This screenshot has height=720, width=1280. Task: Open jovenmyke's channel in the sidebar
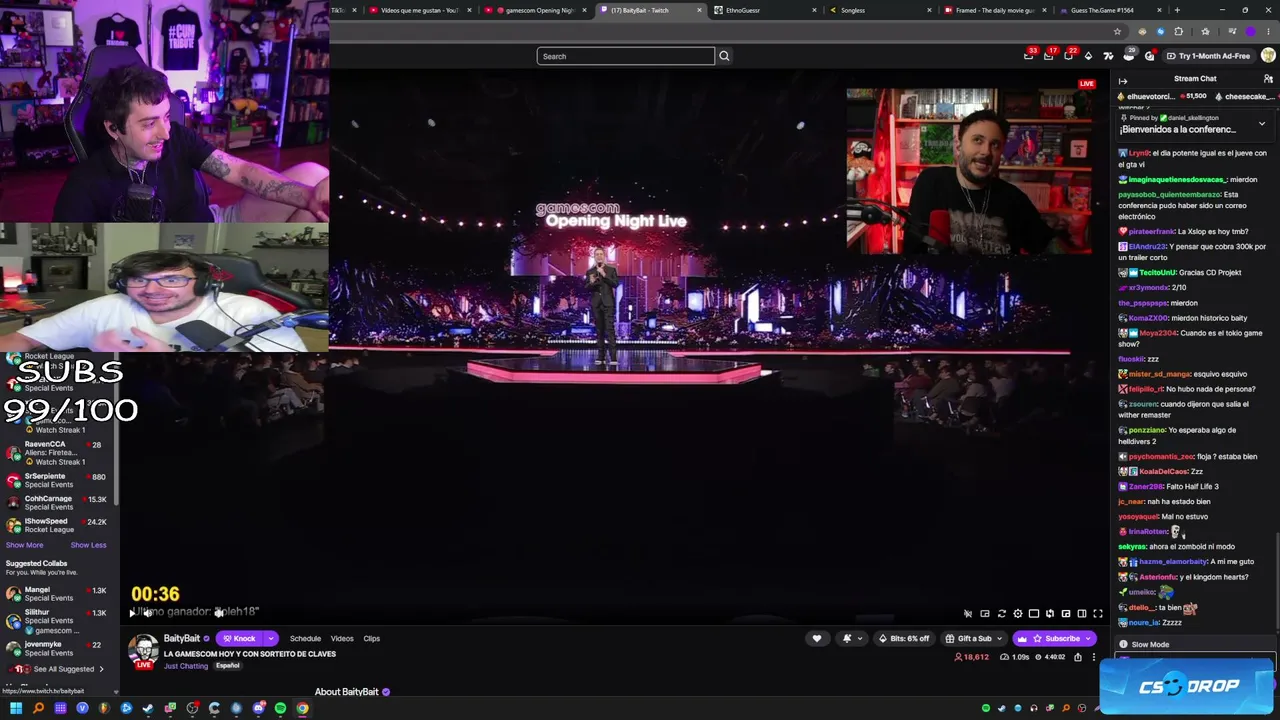click(58, 649)
